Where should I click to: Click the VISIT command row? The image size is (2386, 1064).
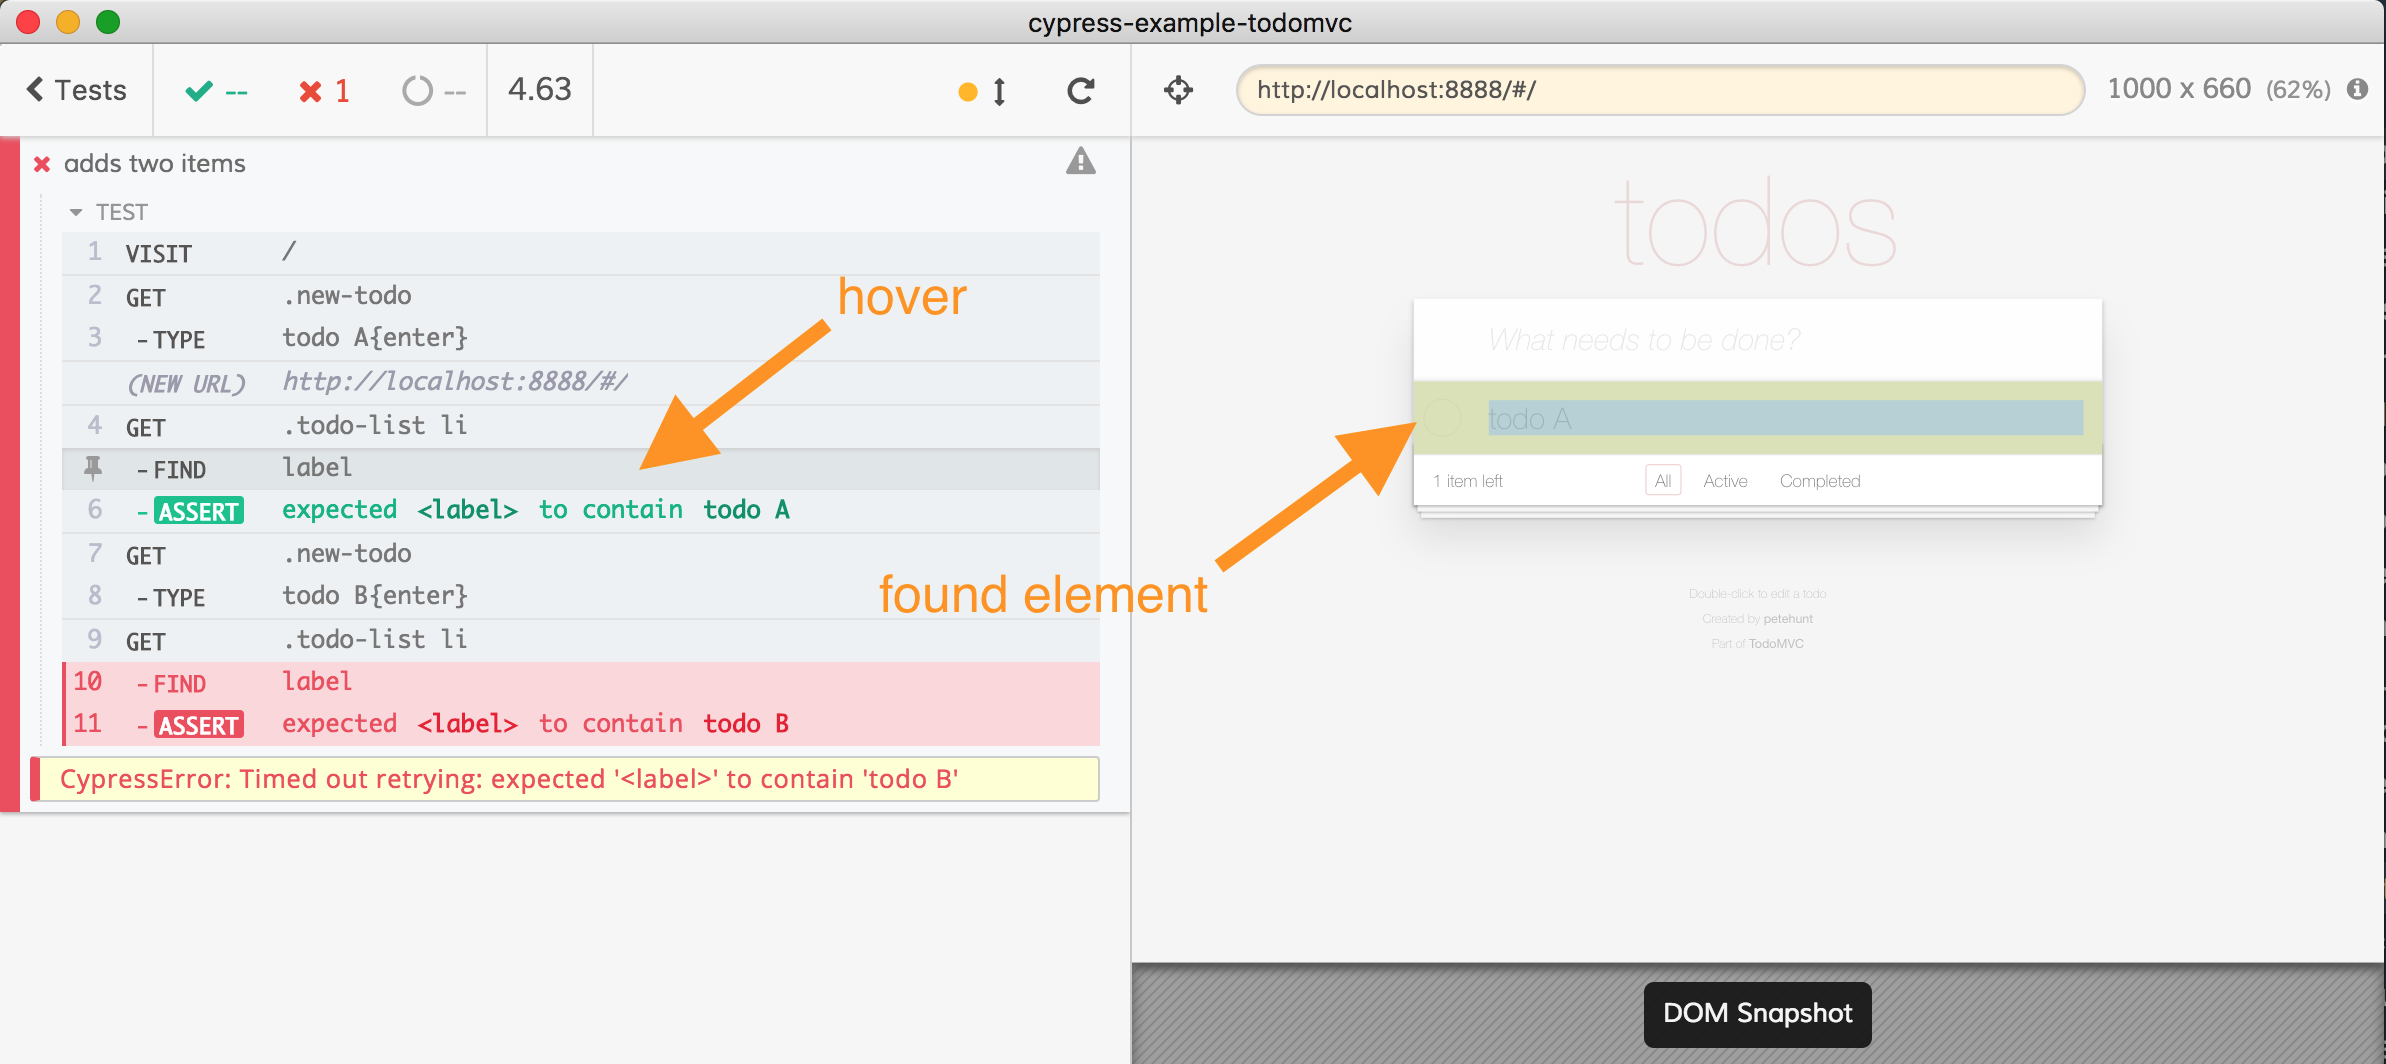(x=580, y=253)
